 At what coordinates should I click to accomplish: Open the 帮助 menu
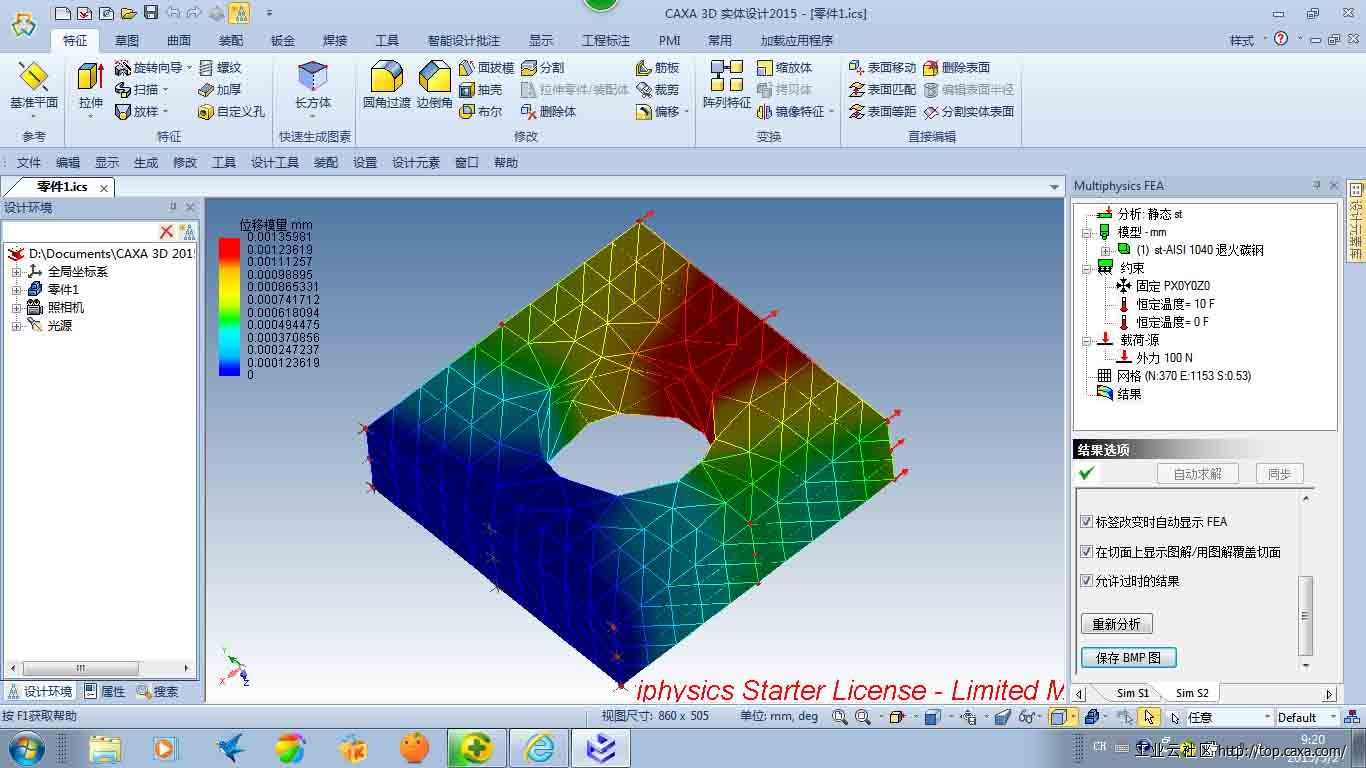point(506,162)
